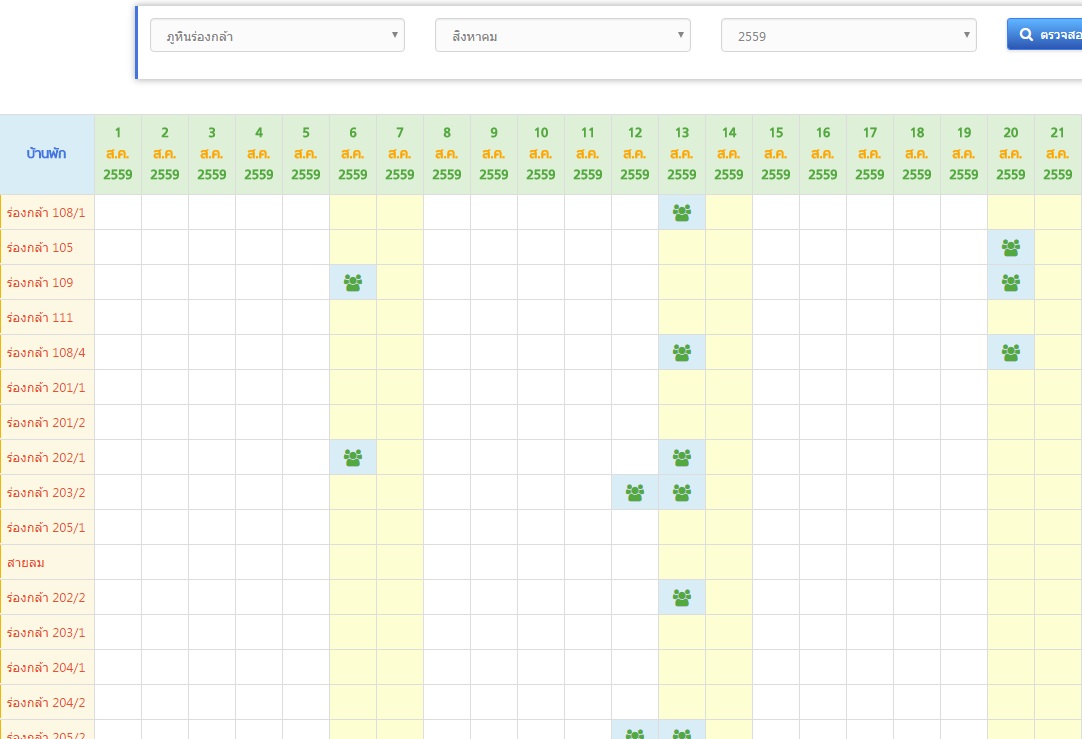Open the ภูหินร่องกล้า park dropdown

coord(277,35)
